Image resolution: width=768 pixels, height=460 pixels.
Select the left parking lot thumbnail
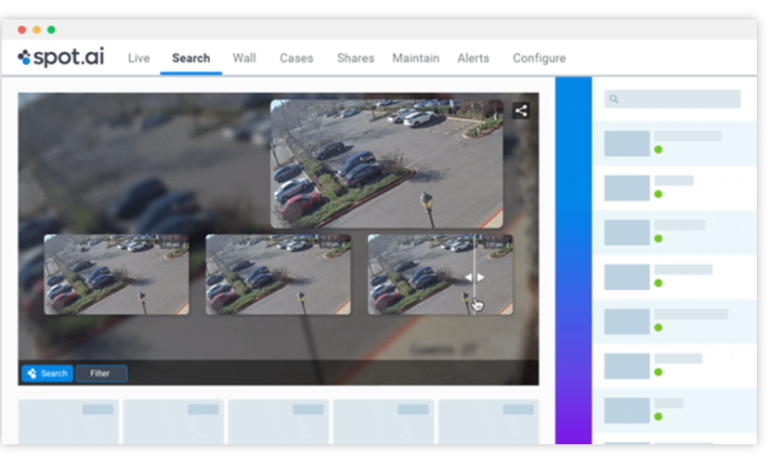(x=116, y=275)
